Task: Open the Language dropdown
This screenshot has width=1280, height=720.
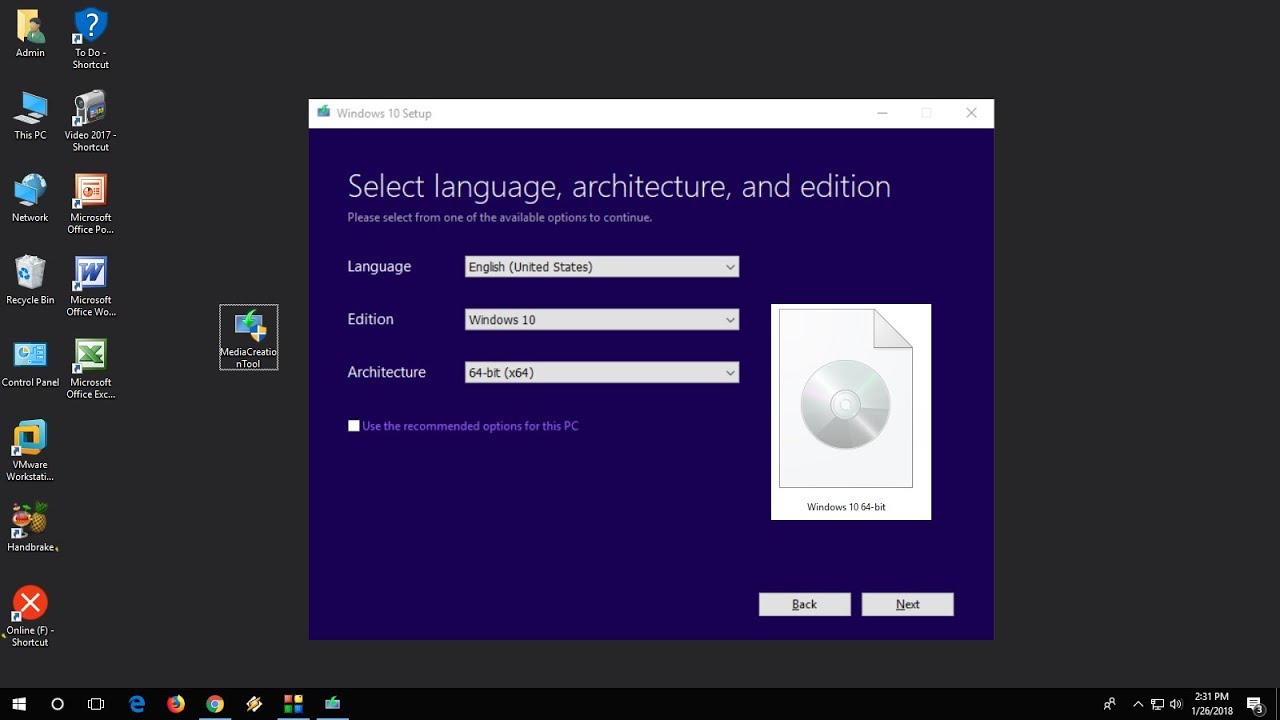Action: click(602, 267)
